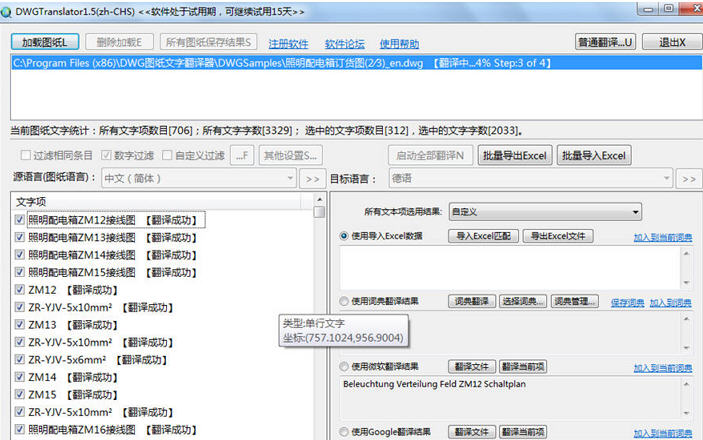The image size is (703, 440).
Task: Uncheck the ZM12 text item checkbox
Action: (19, 289)
